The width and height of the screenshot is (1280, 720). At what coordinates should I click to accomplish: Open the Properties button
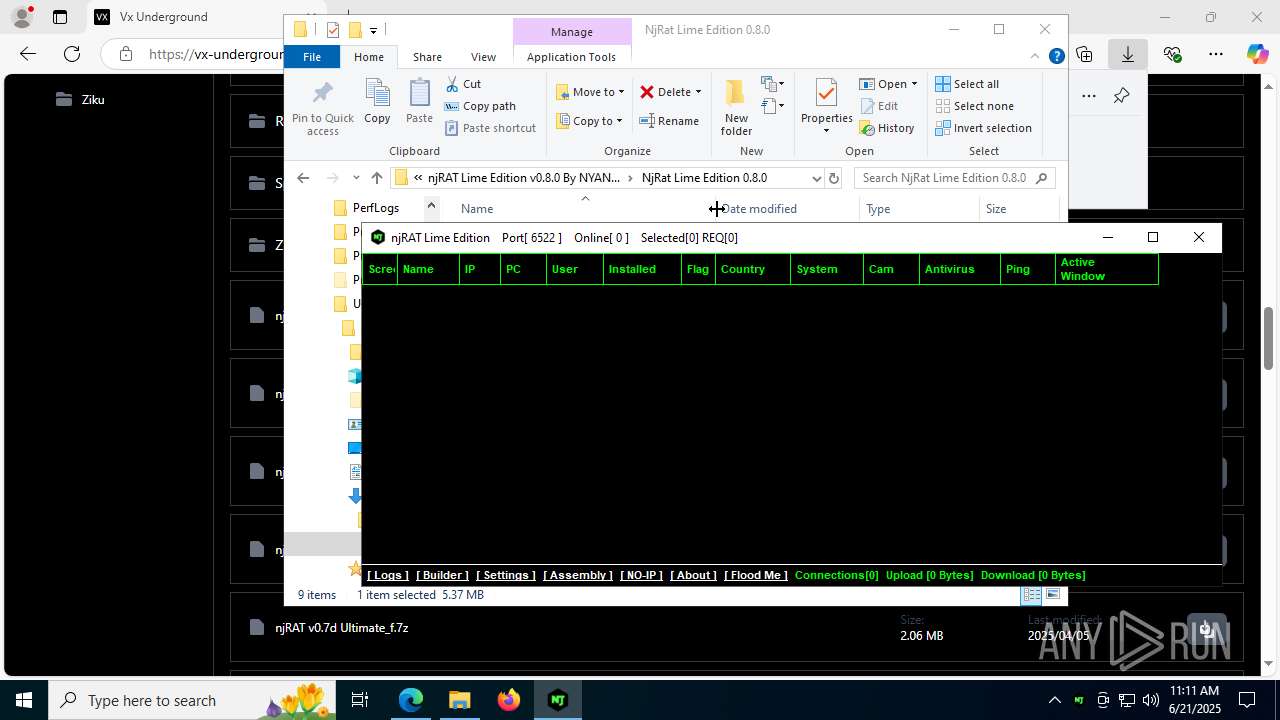826,108
